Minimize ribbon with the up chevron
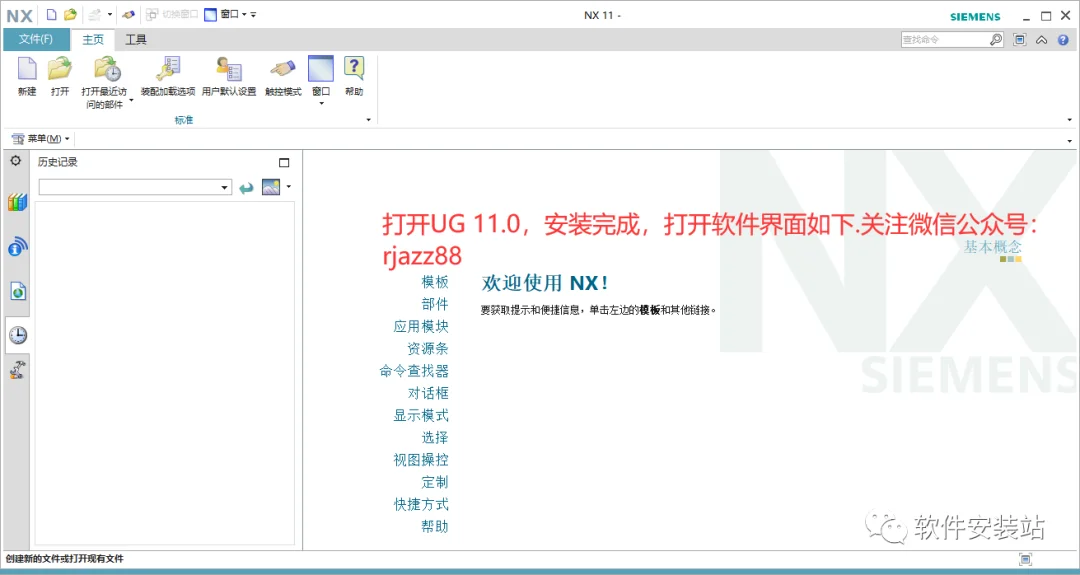 coord(1041,40)
